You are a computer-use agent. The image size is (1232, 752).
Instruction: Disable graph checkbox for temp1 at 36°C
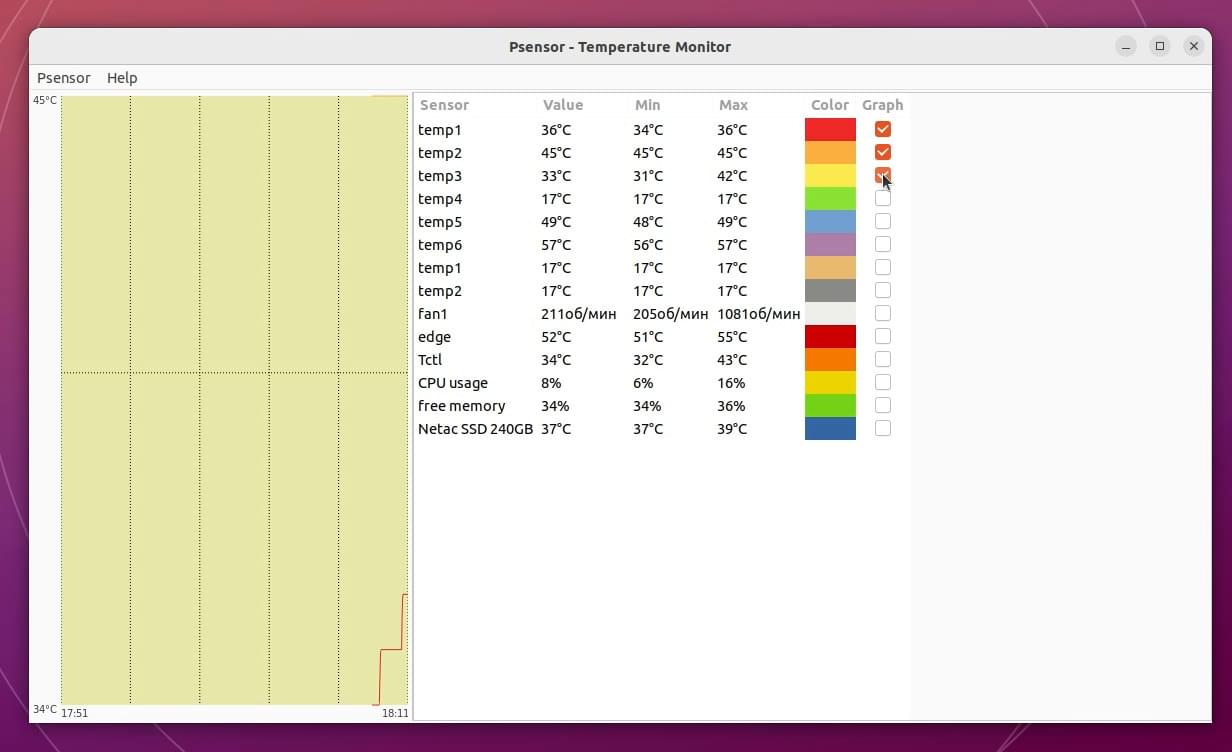coord(883,129)
